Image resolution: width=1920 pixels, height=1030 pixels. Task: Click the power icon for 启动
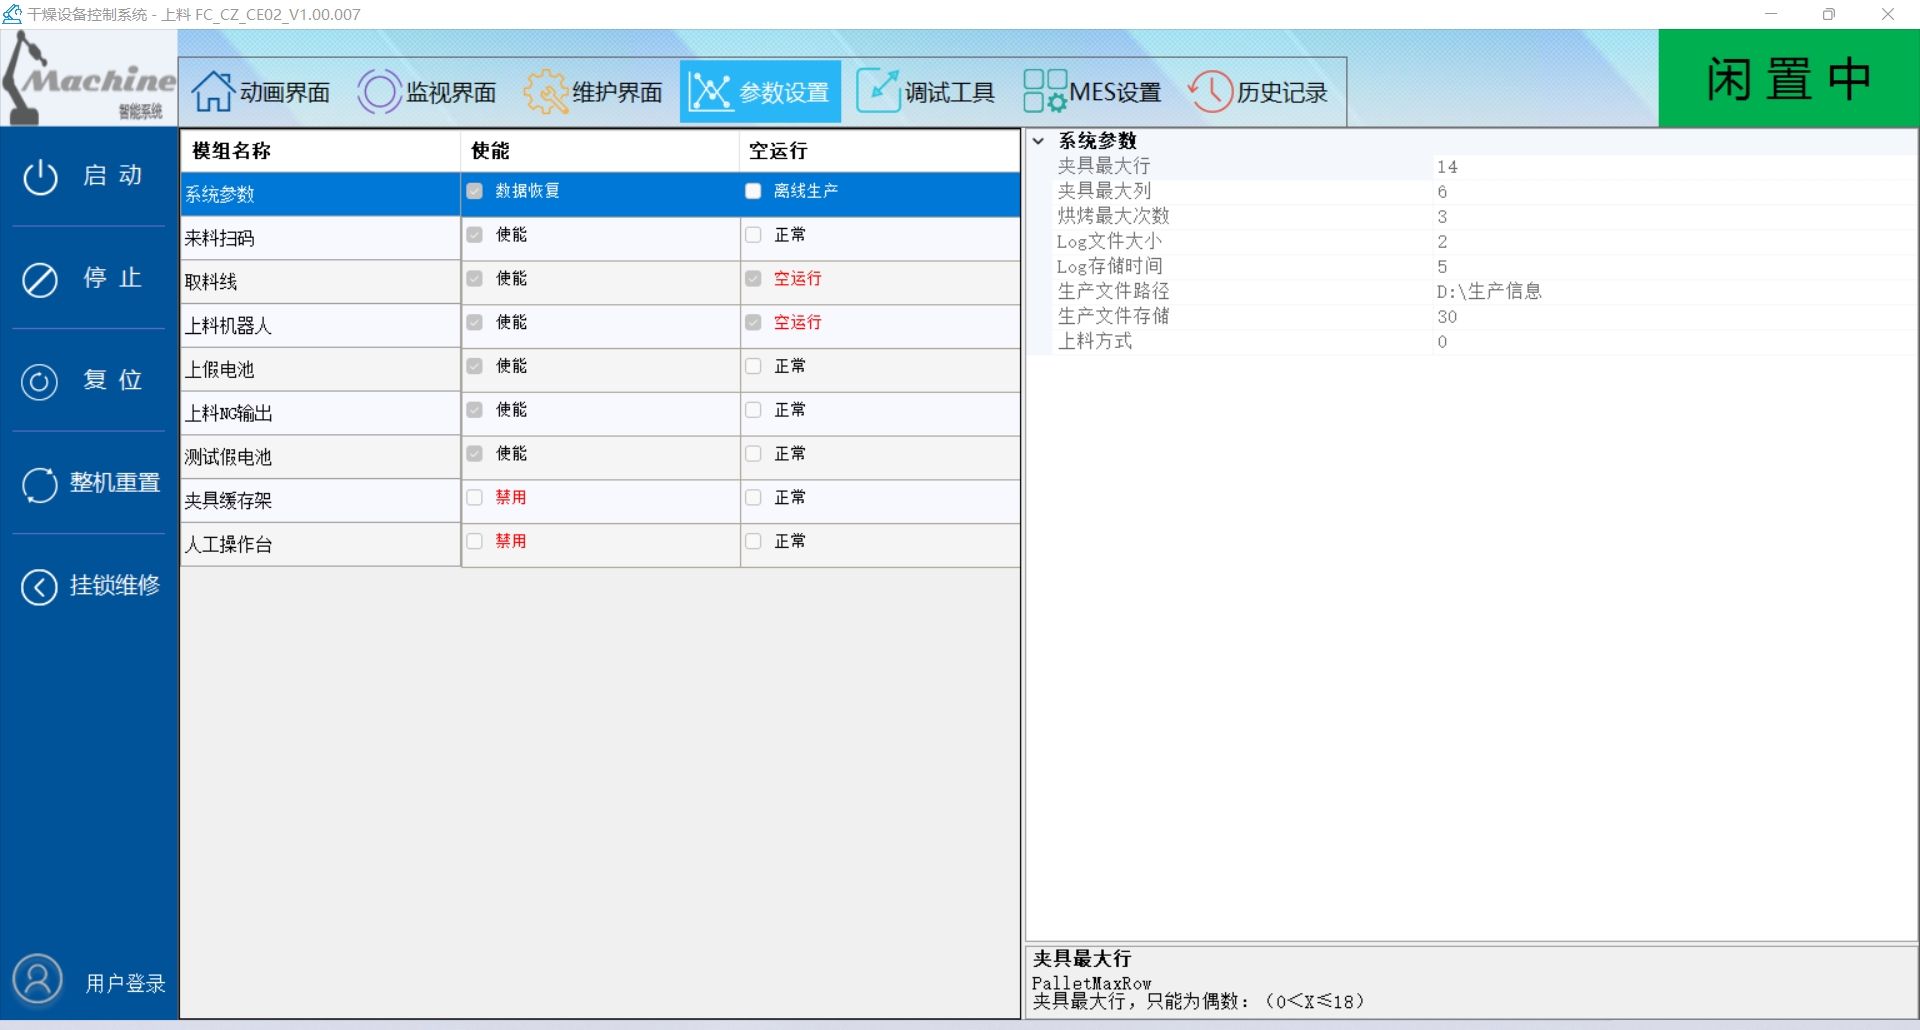40,178
